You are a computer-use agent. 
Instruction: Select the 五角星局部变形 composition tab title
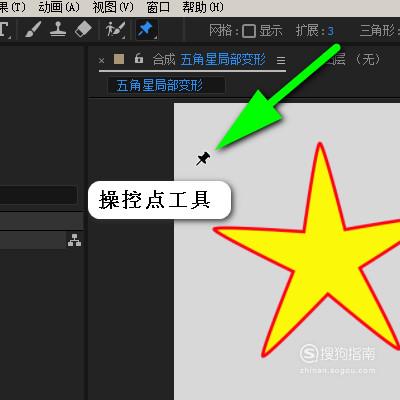tap(223, 60)
